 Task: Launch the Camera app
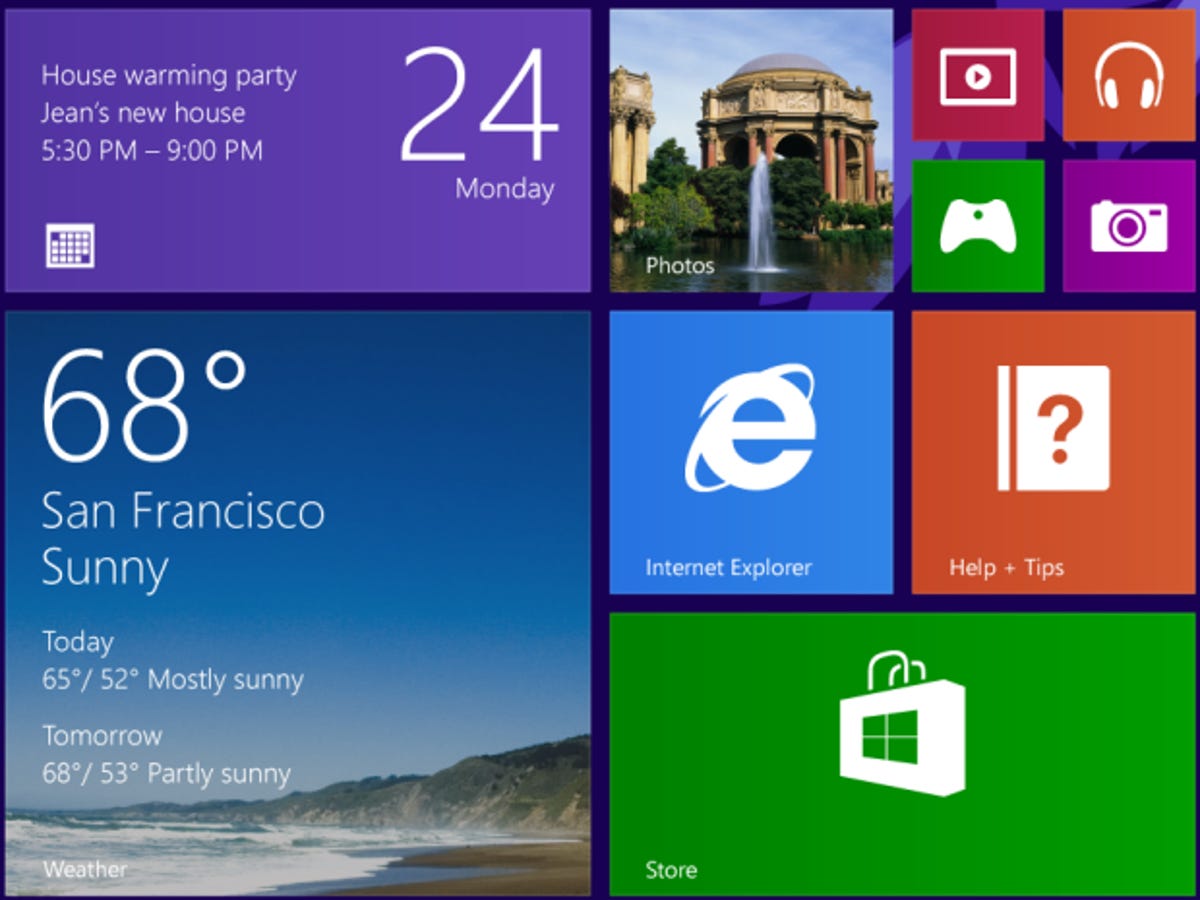[x=1128, y=224]
